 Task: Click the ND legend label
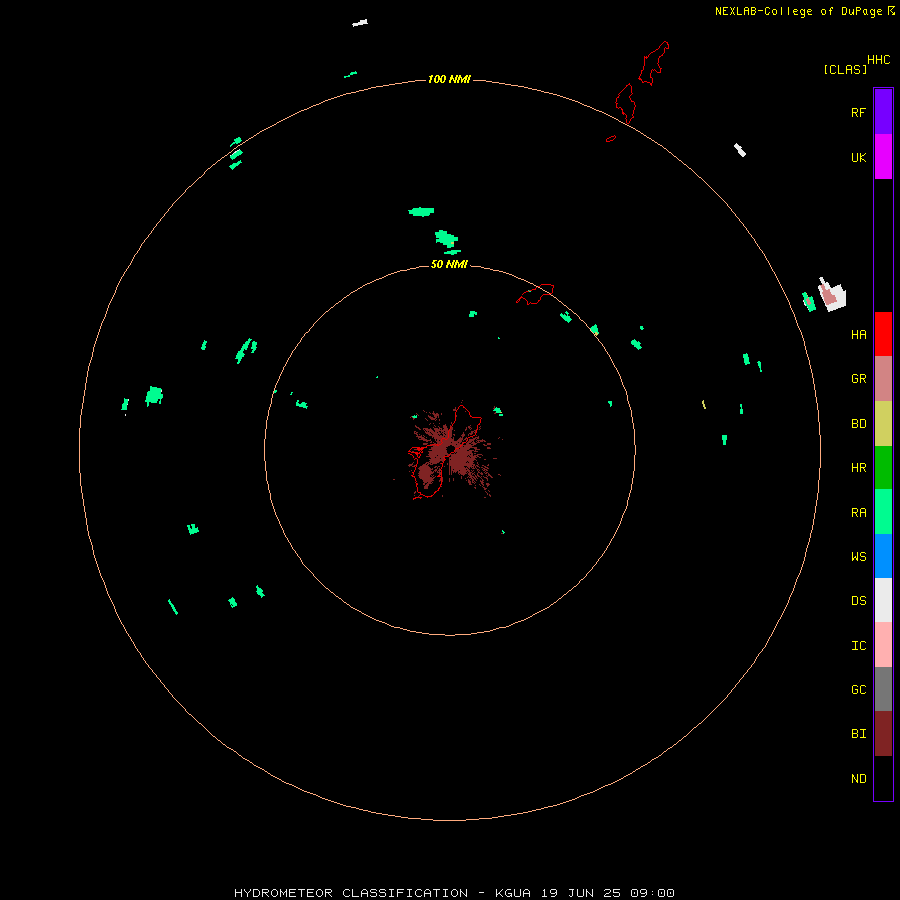point(858,779)
